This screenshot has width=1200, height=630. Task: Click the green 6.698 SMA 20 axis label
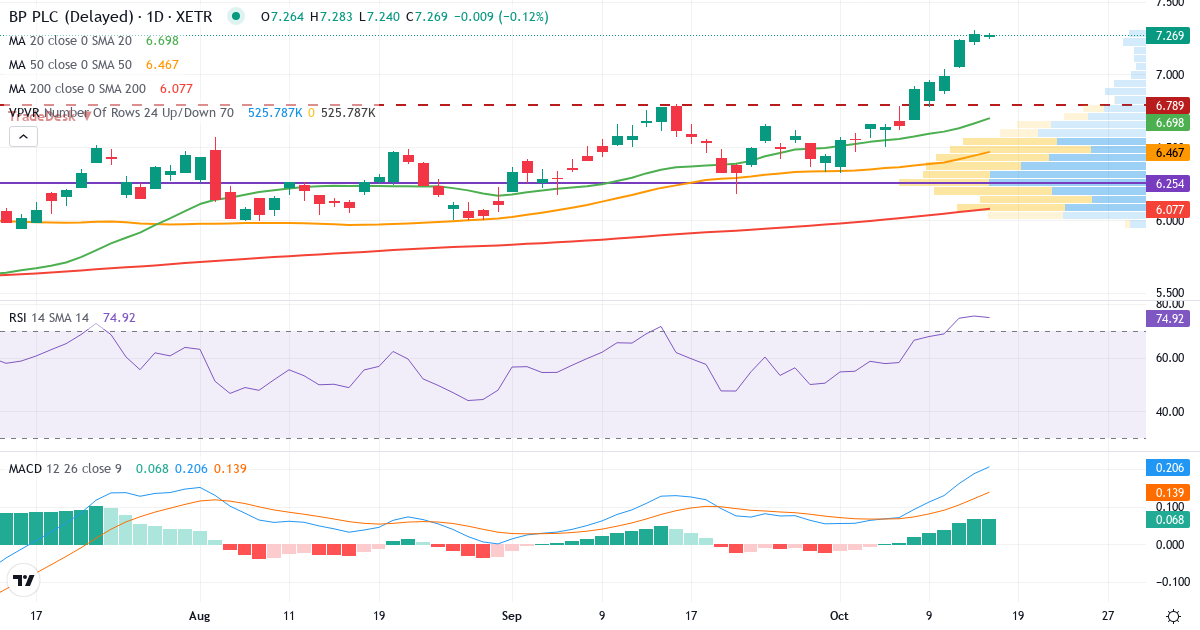point(1170,122)
